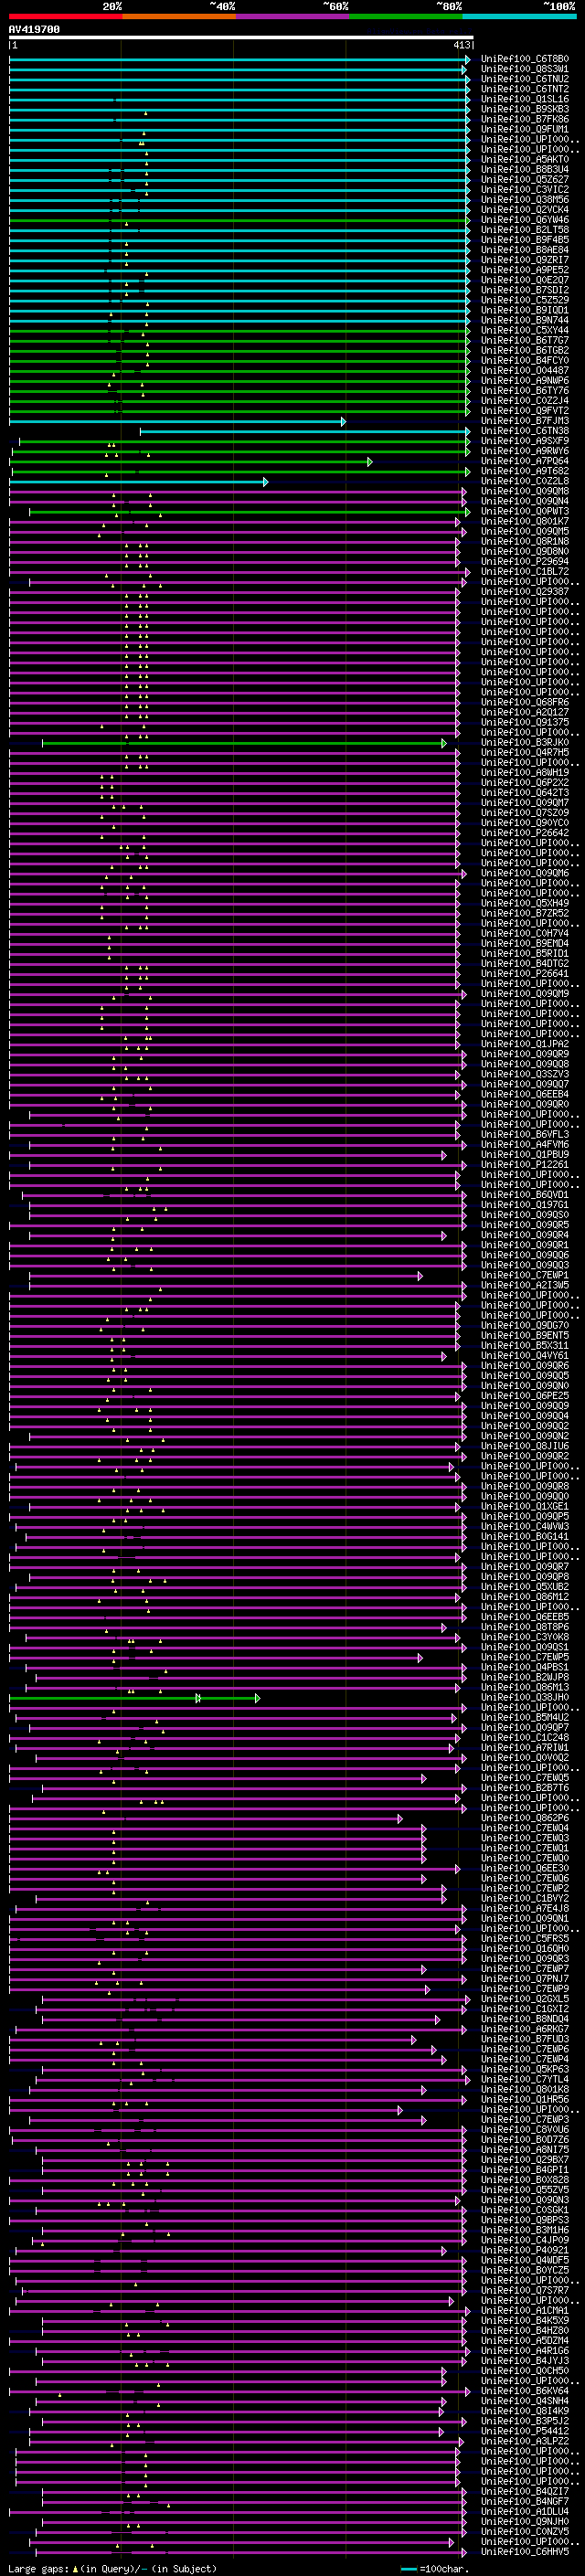Click the green ~80% identity legend segment

coord(406,17)
